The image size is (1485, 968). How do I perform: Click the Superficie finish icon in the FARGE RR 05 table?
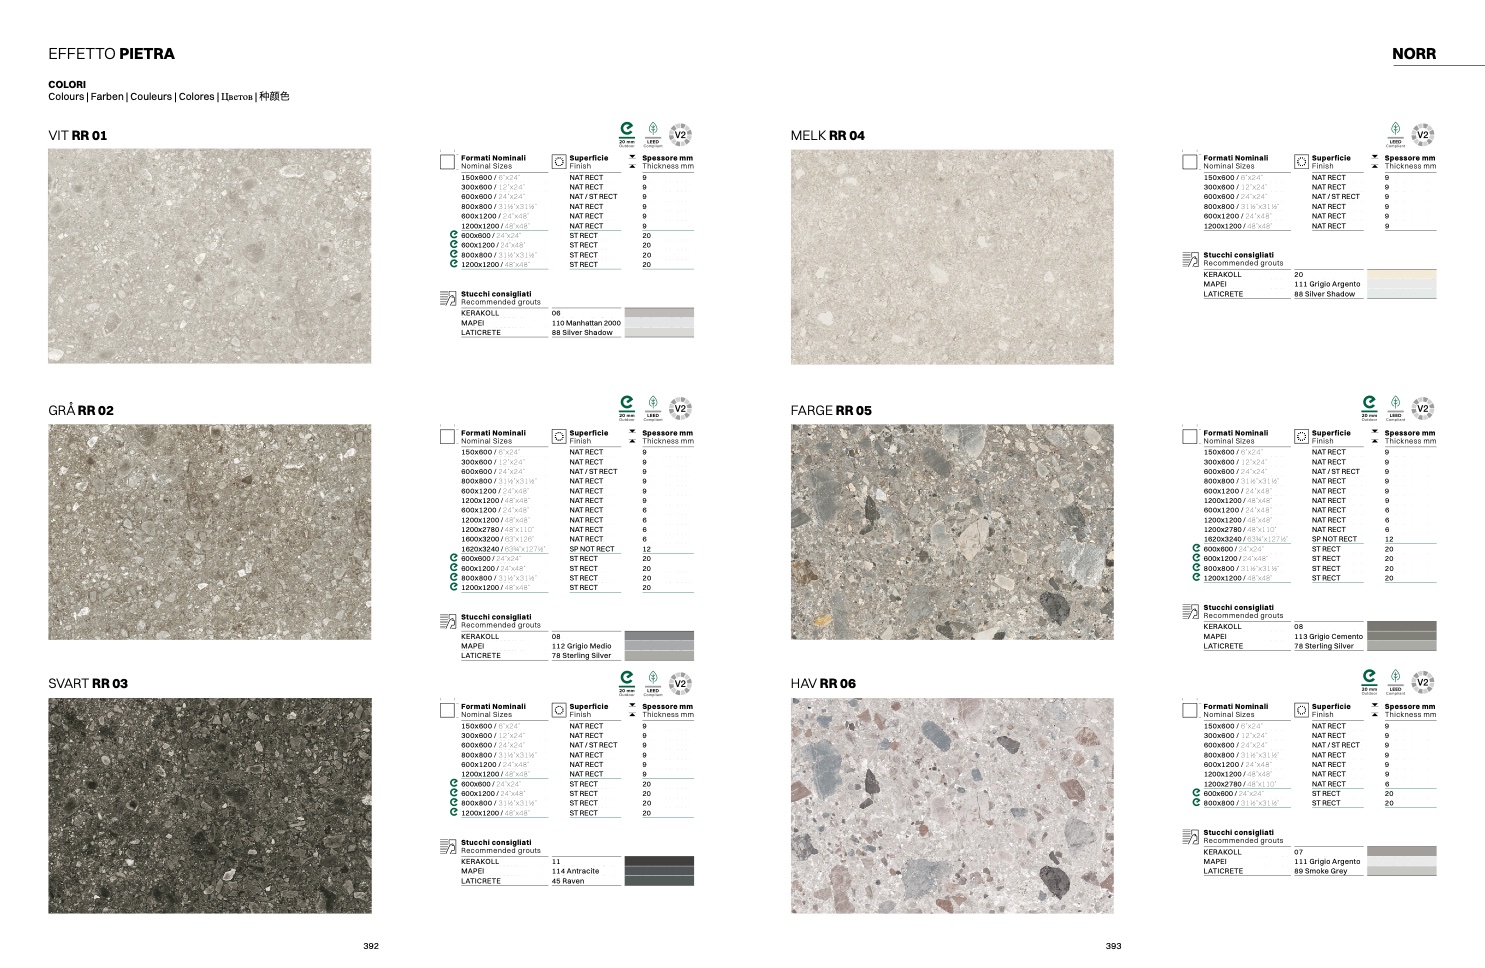[x=1301, y=436]
